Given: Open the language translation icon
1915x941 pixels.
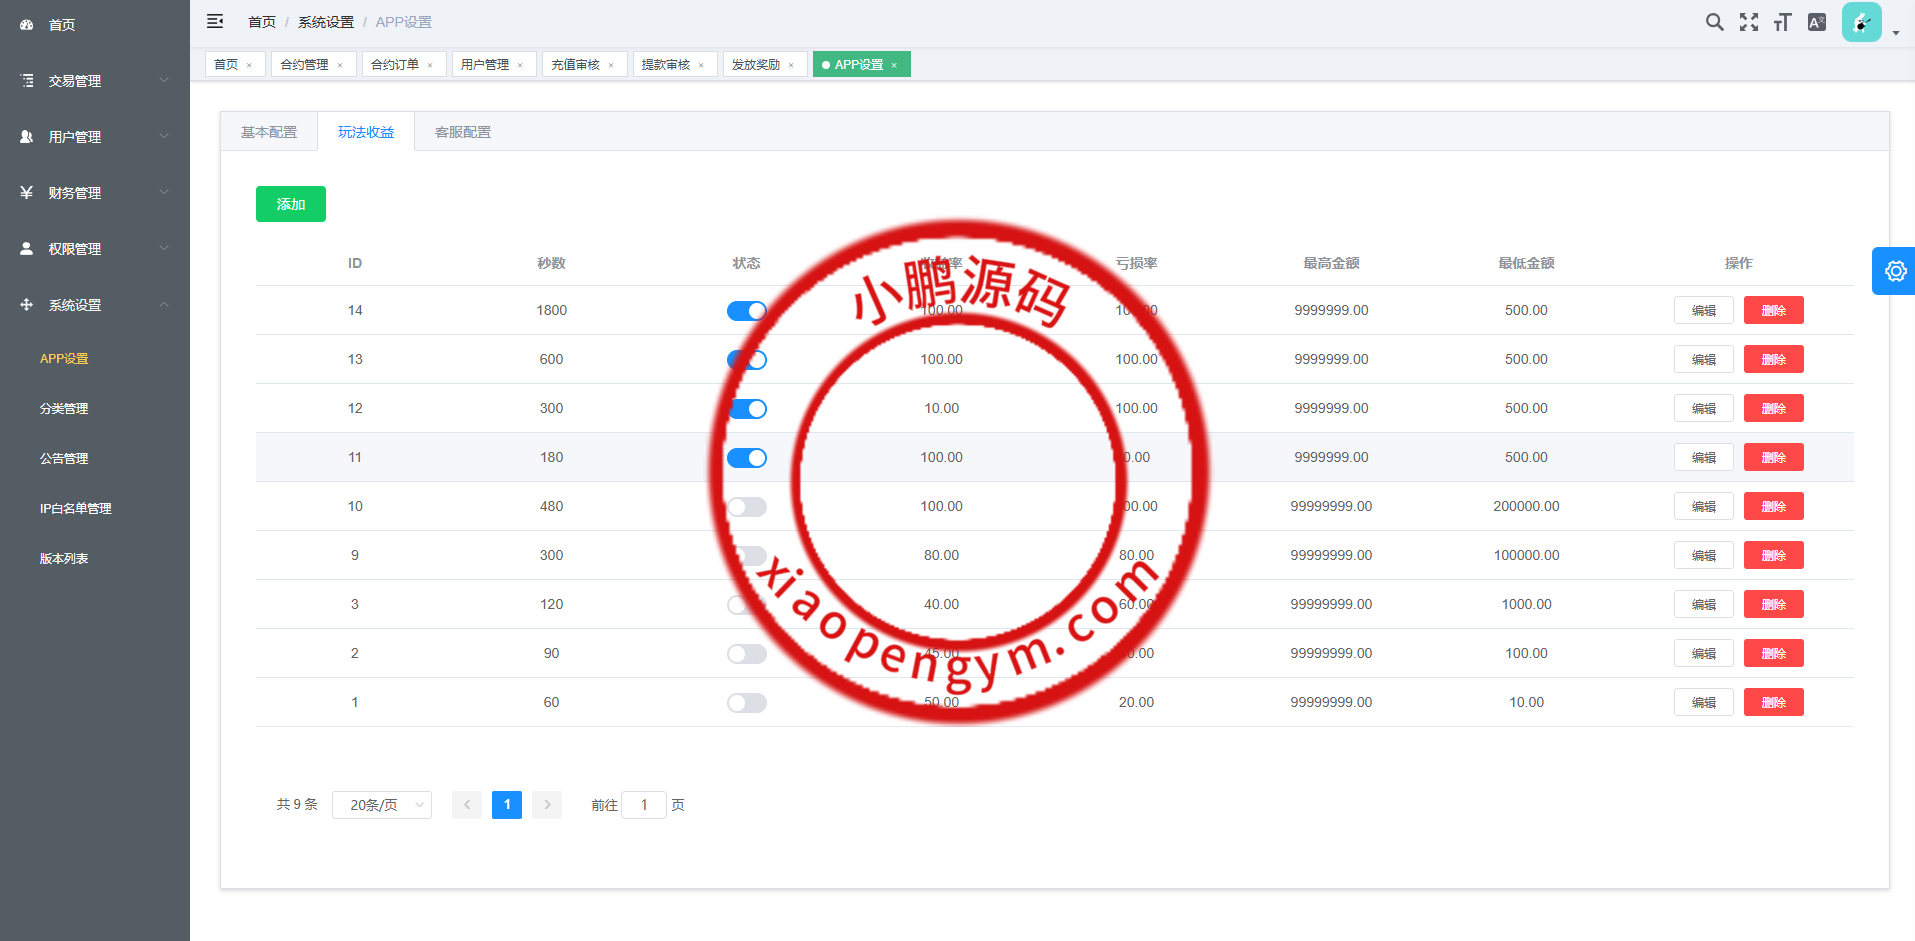Looking at the screenshot, I should (1817, 22).
